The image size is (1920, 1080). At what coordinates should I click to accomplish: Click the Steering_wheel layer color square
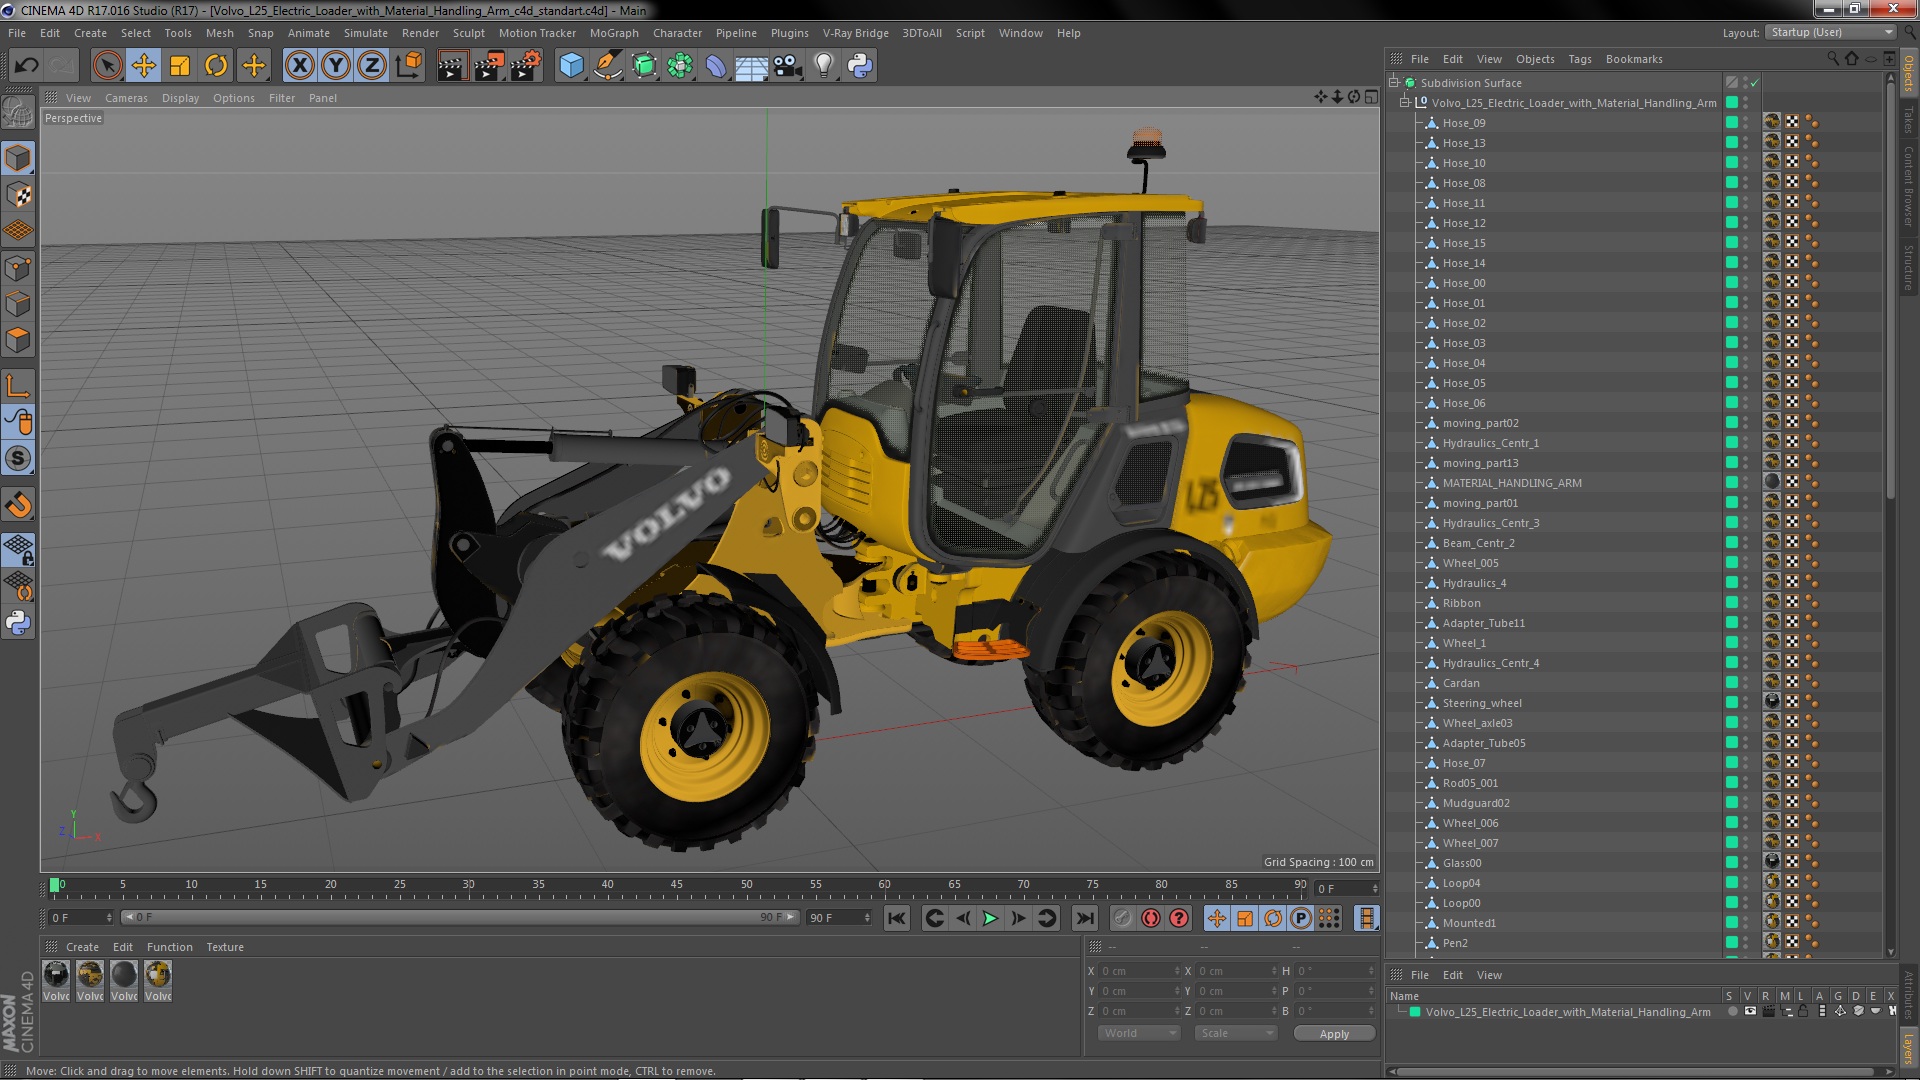(1731, 703)
